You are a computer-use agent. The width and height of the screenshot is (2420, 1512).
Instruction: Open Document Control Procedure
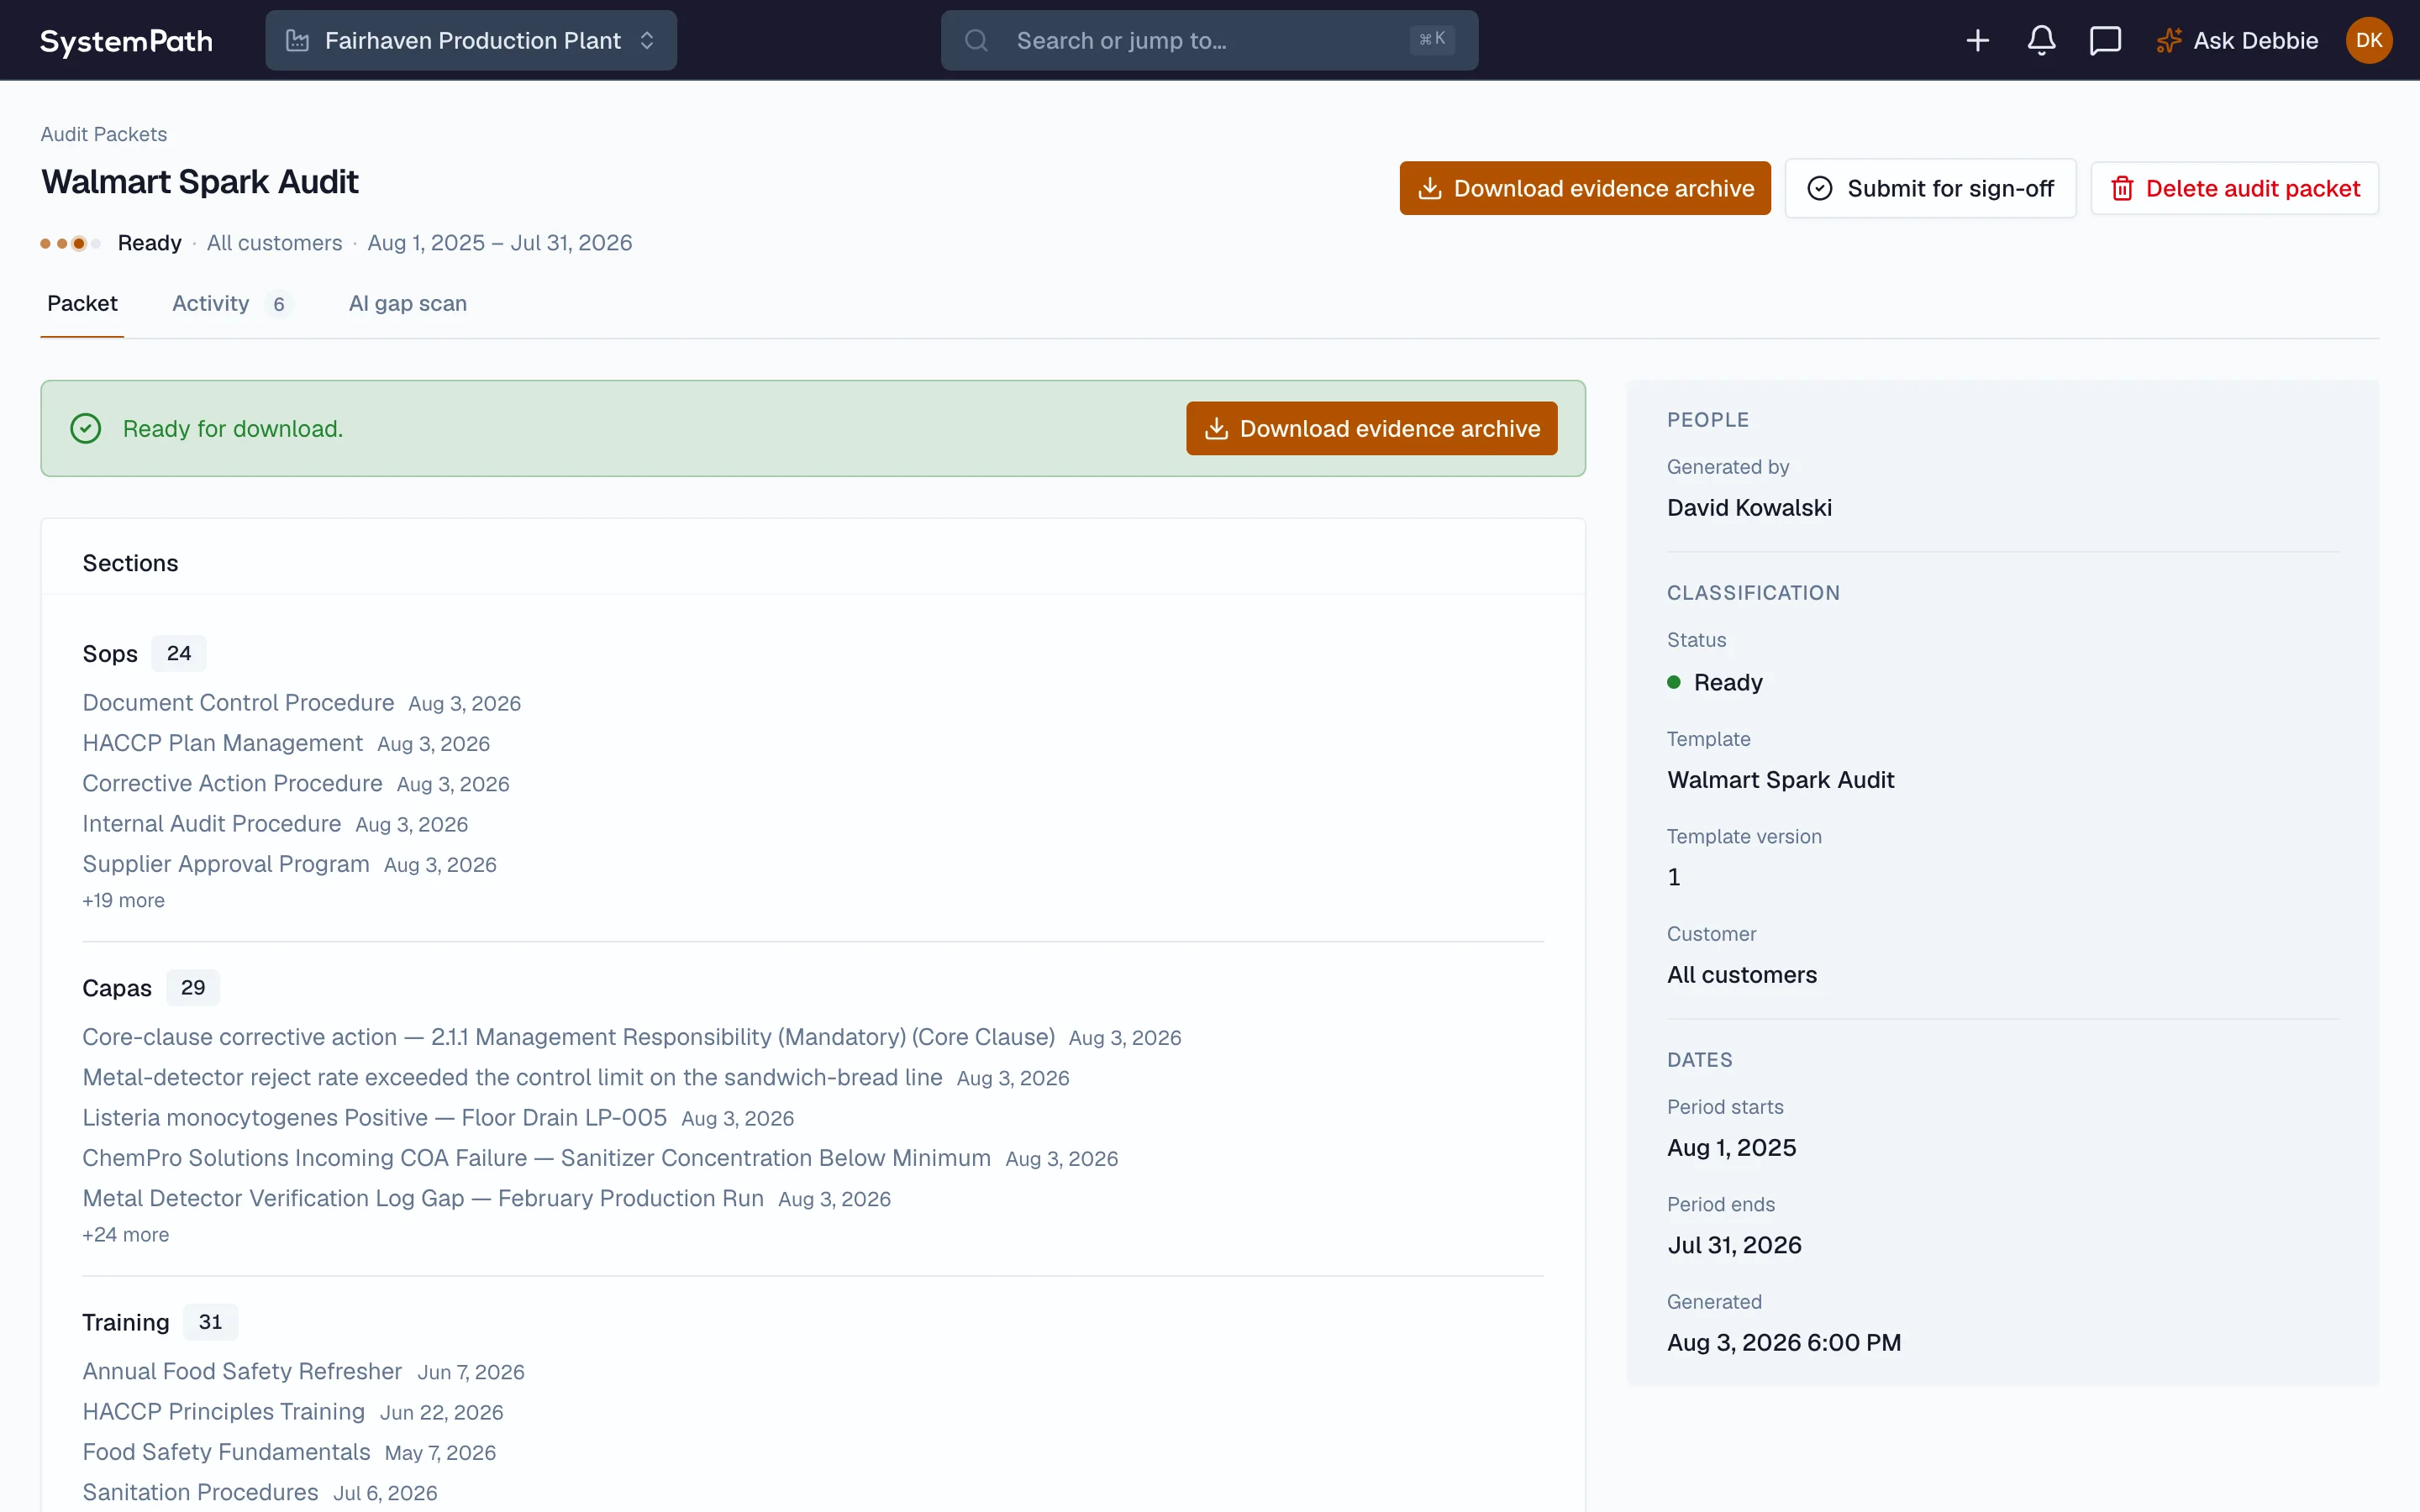pos(238,703)
